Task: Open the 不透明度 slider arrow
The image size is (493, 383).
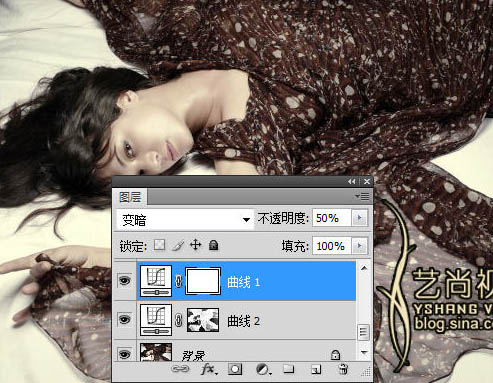Action: [x=359, y=218]
